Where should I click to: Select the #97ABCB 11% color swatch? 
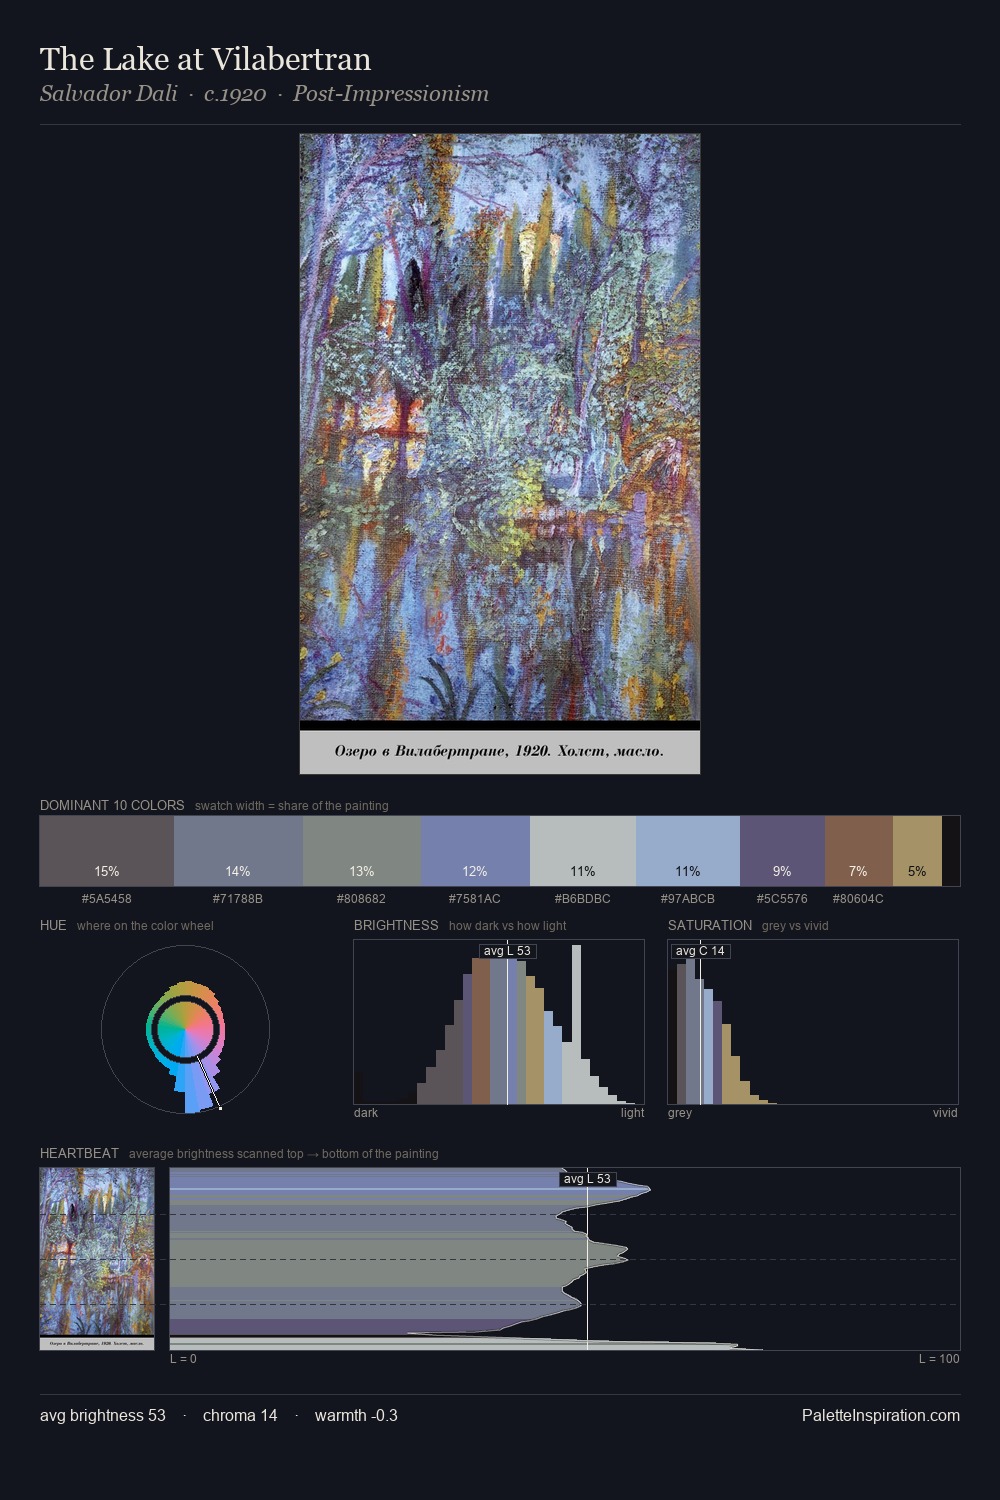coord(688,851)
